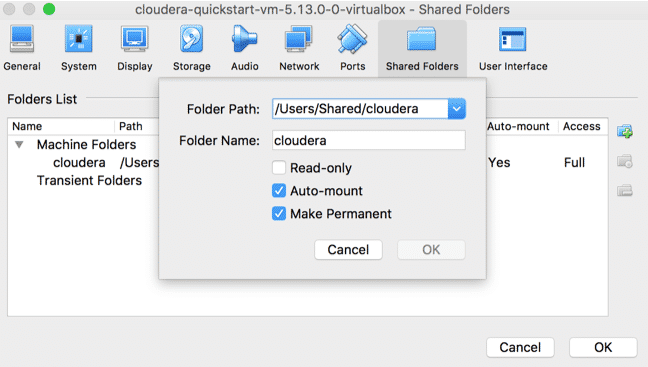Viewport: 648px width, 367px height.
Task: Open the Folder Path dropdown arrow
Action: click(x=457, y=109)
